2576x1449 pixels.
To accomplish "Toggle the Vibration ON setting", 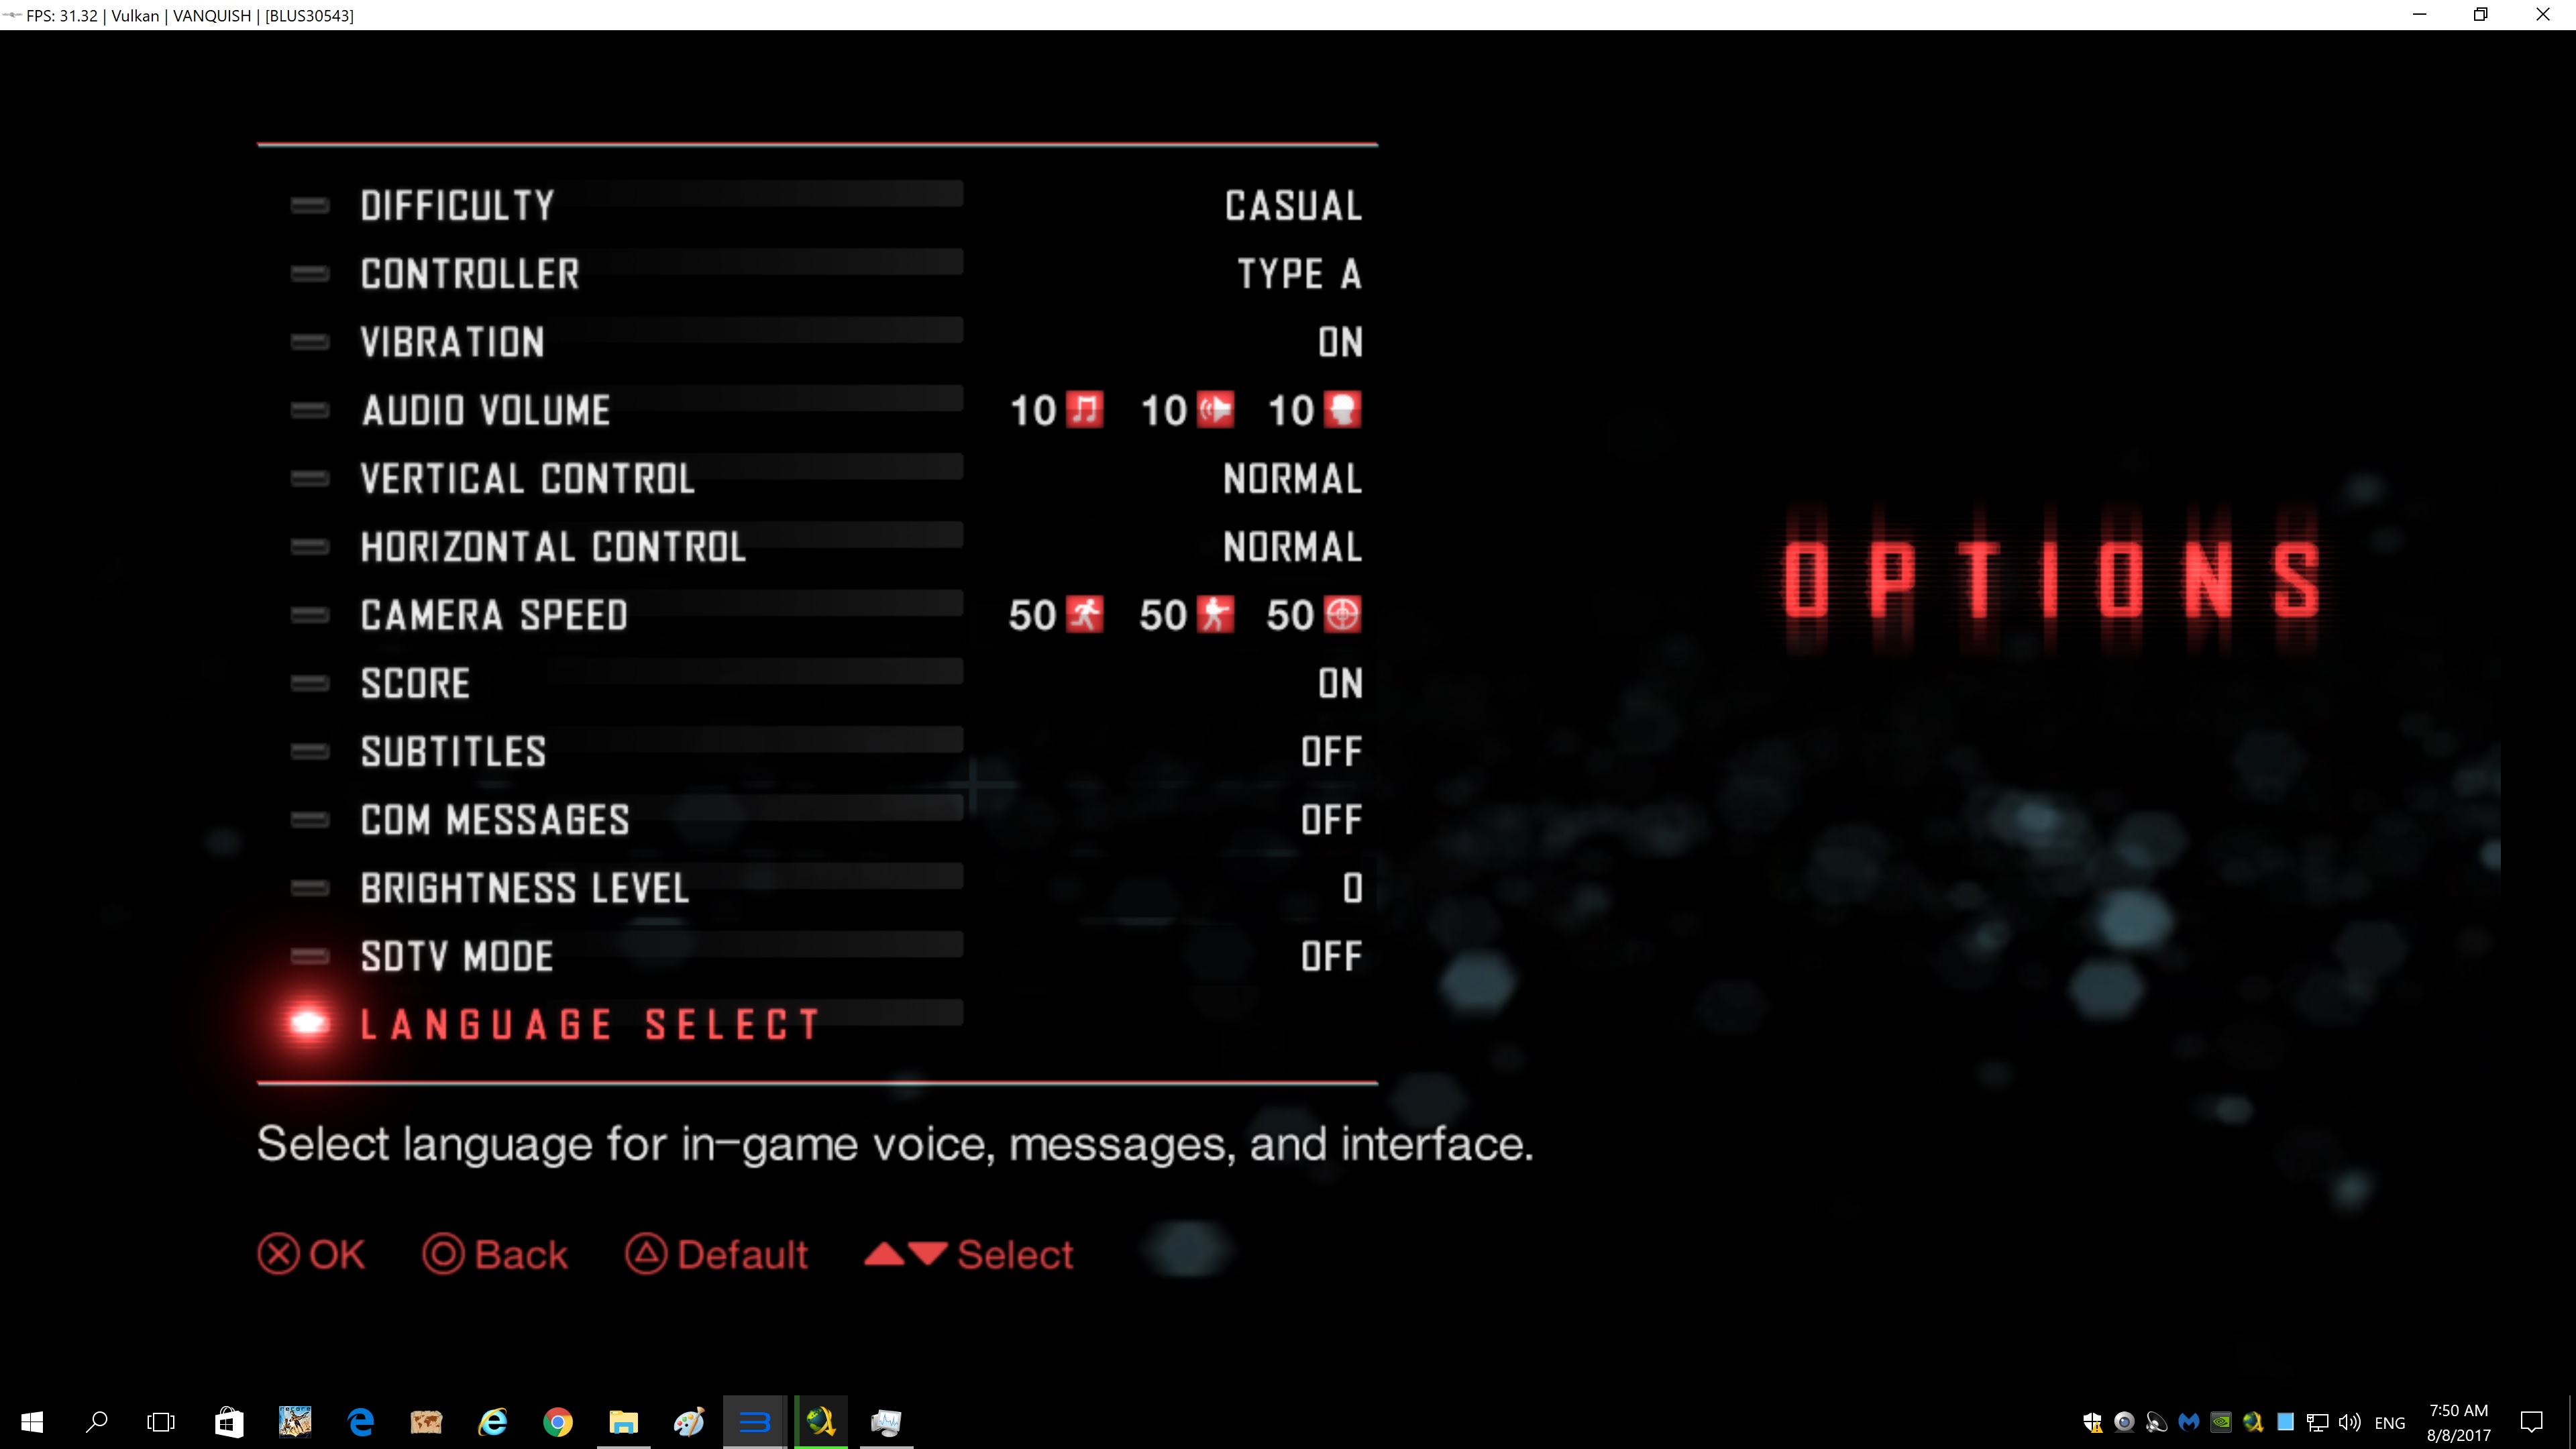I will click(x=1340, y=343).
